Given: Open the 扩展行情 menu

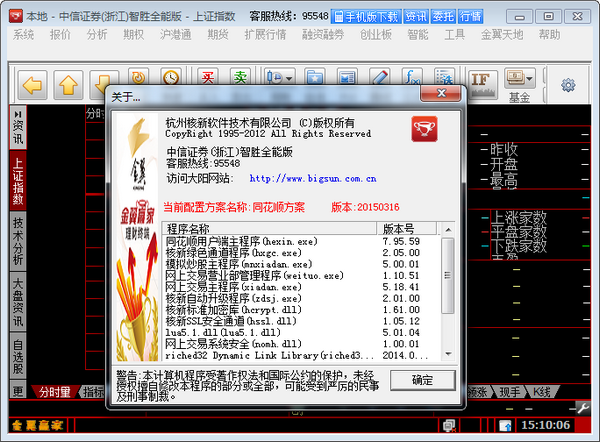Looking at the screenshot, I should [265, 35].
